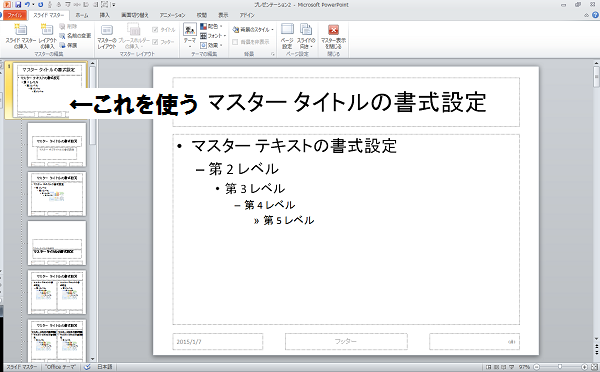
Task: Click 名前の変更 rename button
Action: pyautogui.click(x=75, y=36)
